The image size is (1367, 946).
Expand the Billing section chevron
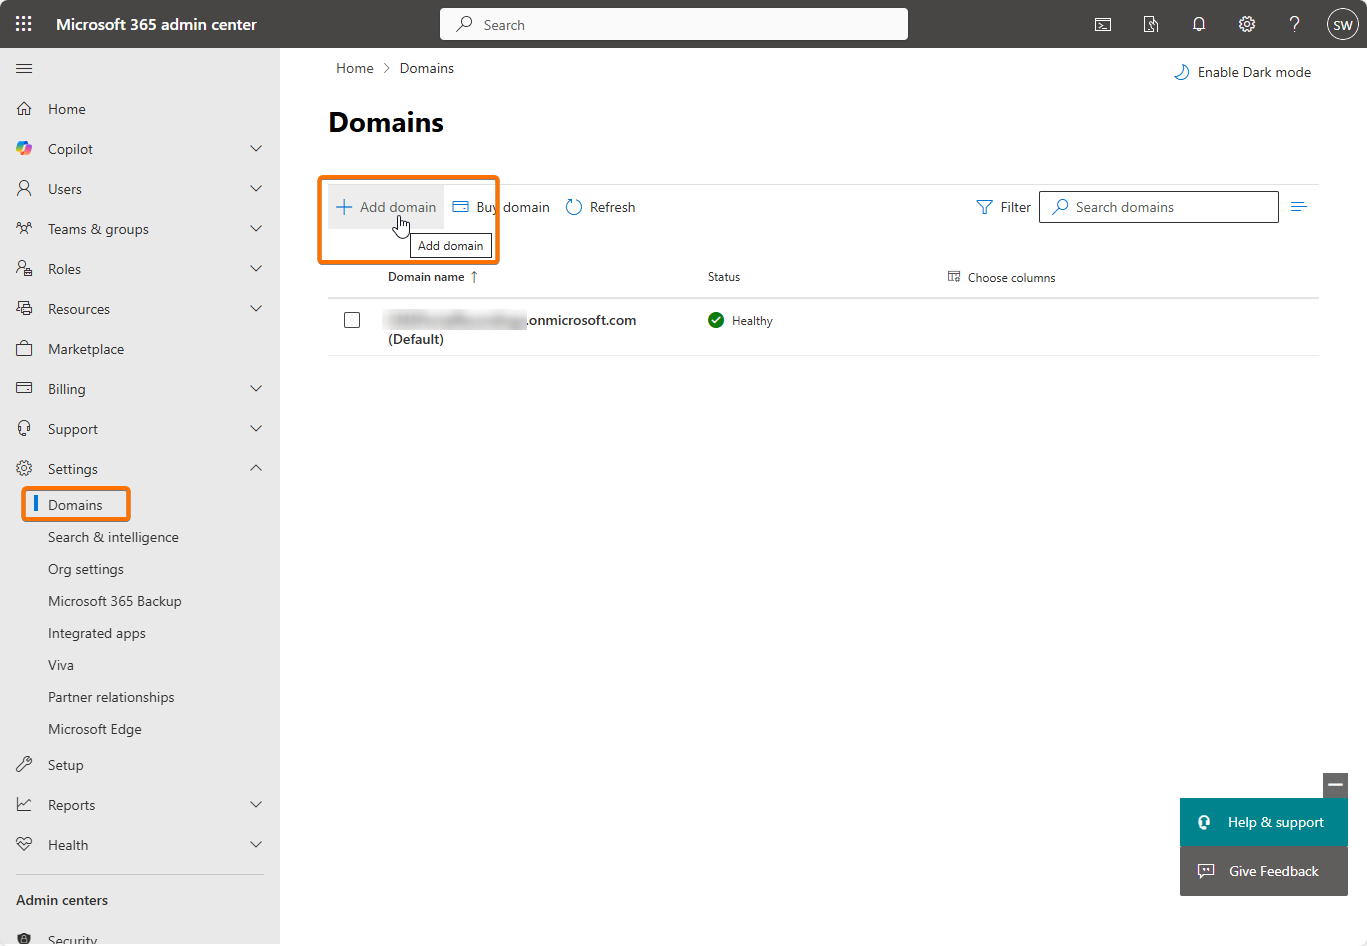pos(256,388)
